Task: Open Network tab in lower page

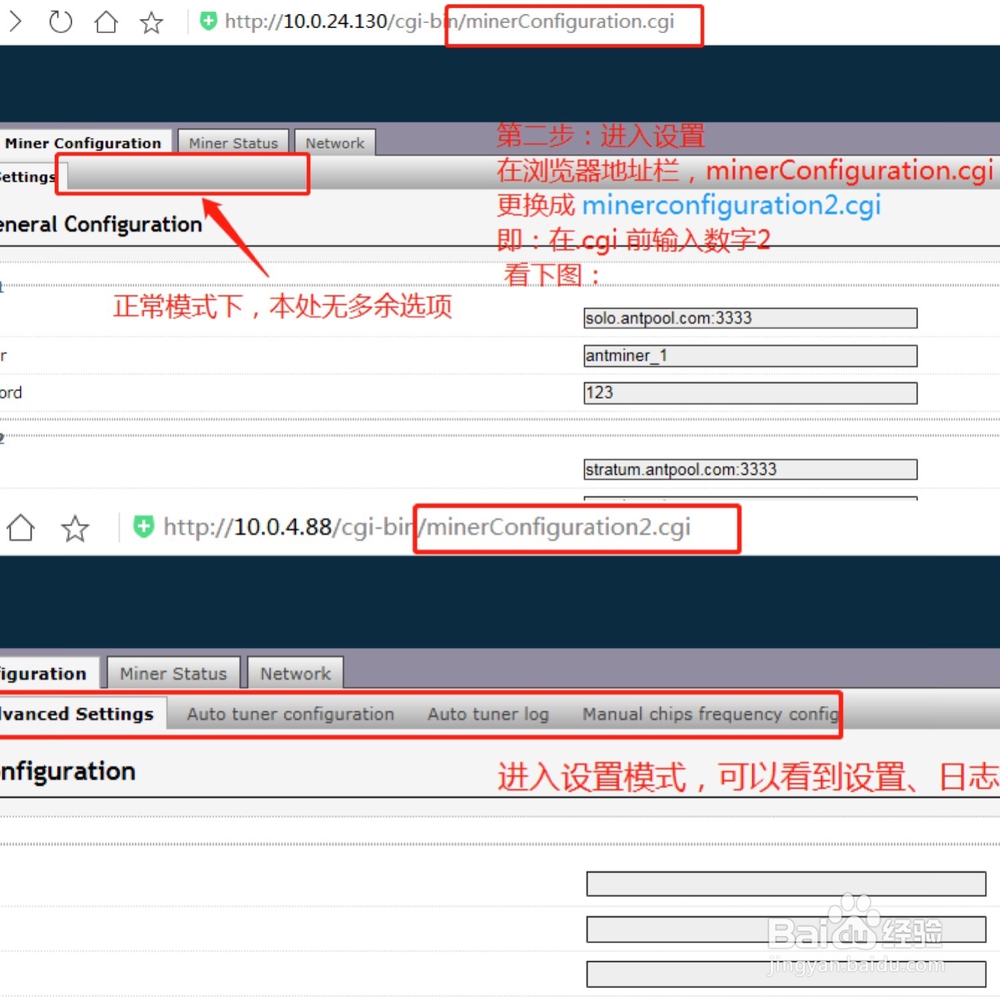Action: pyautogui.click(x=295, y=674)
